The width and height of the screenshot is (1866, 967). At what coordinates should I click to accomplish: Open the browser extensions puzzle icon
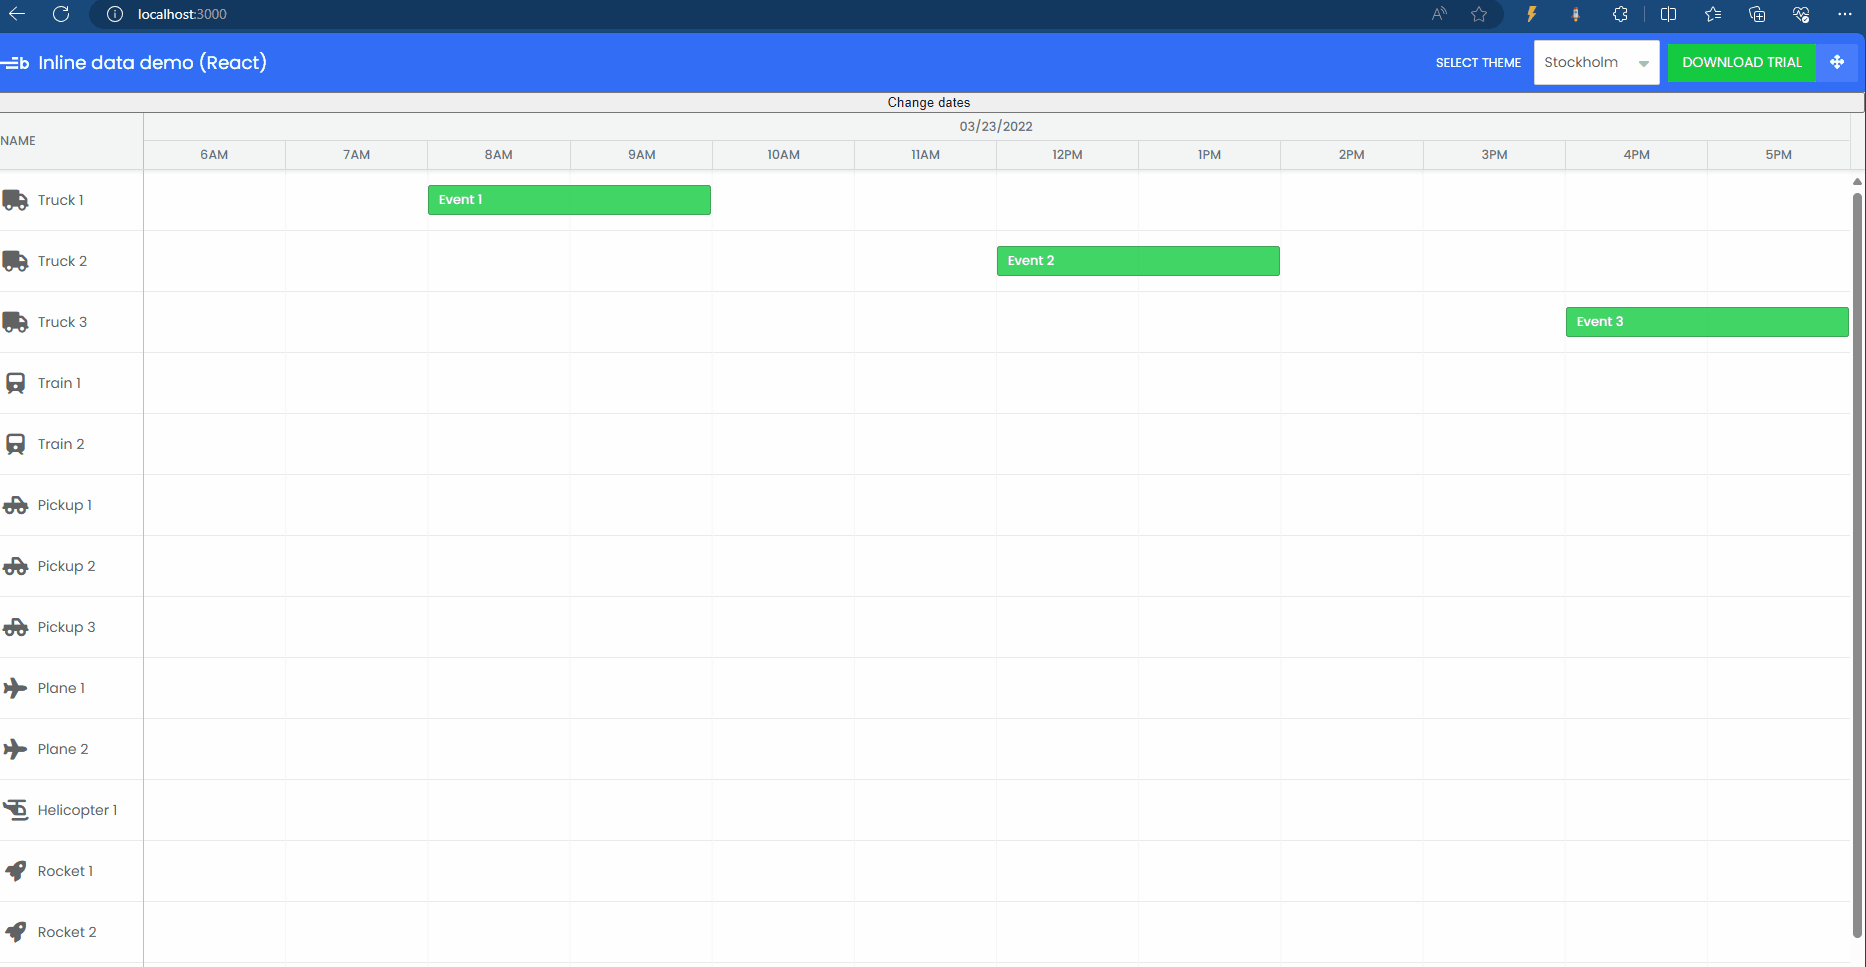coord(1621,14)
